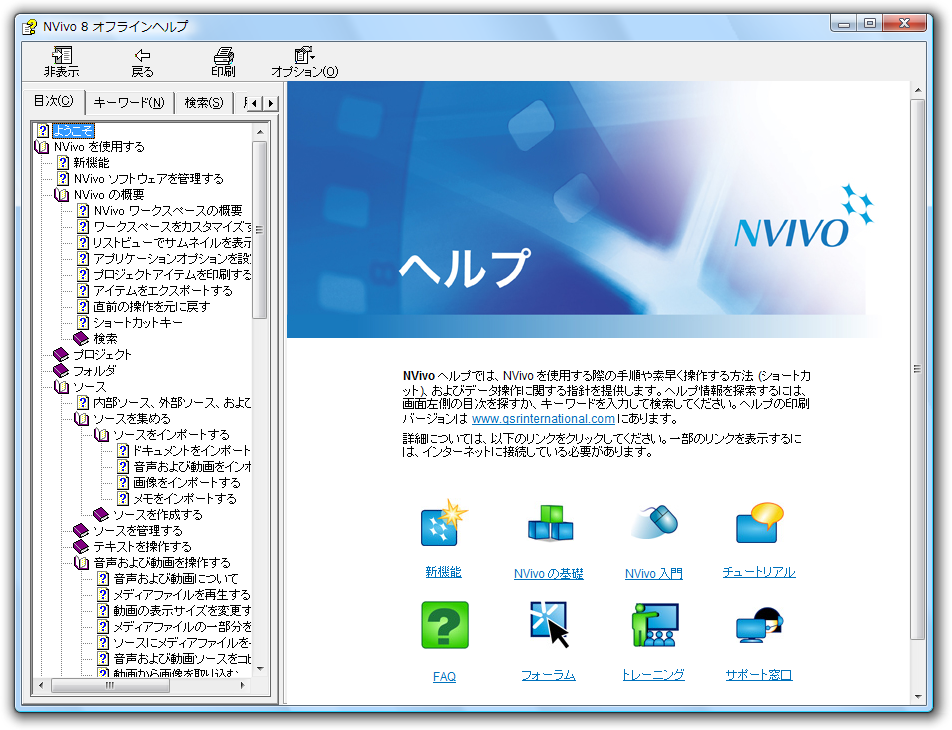Collapse the ソース open book icon
This screenshot has height=730, width=952.
62,387
